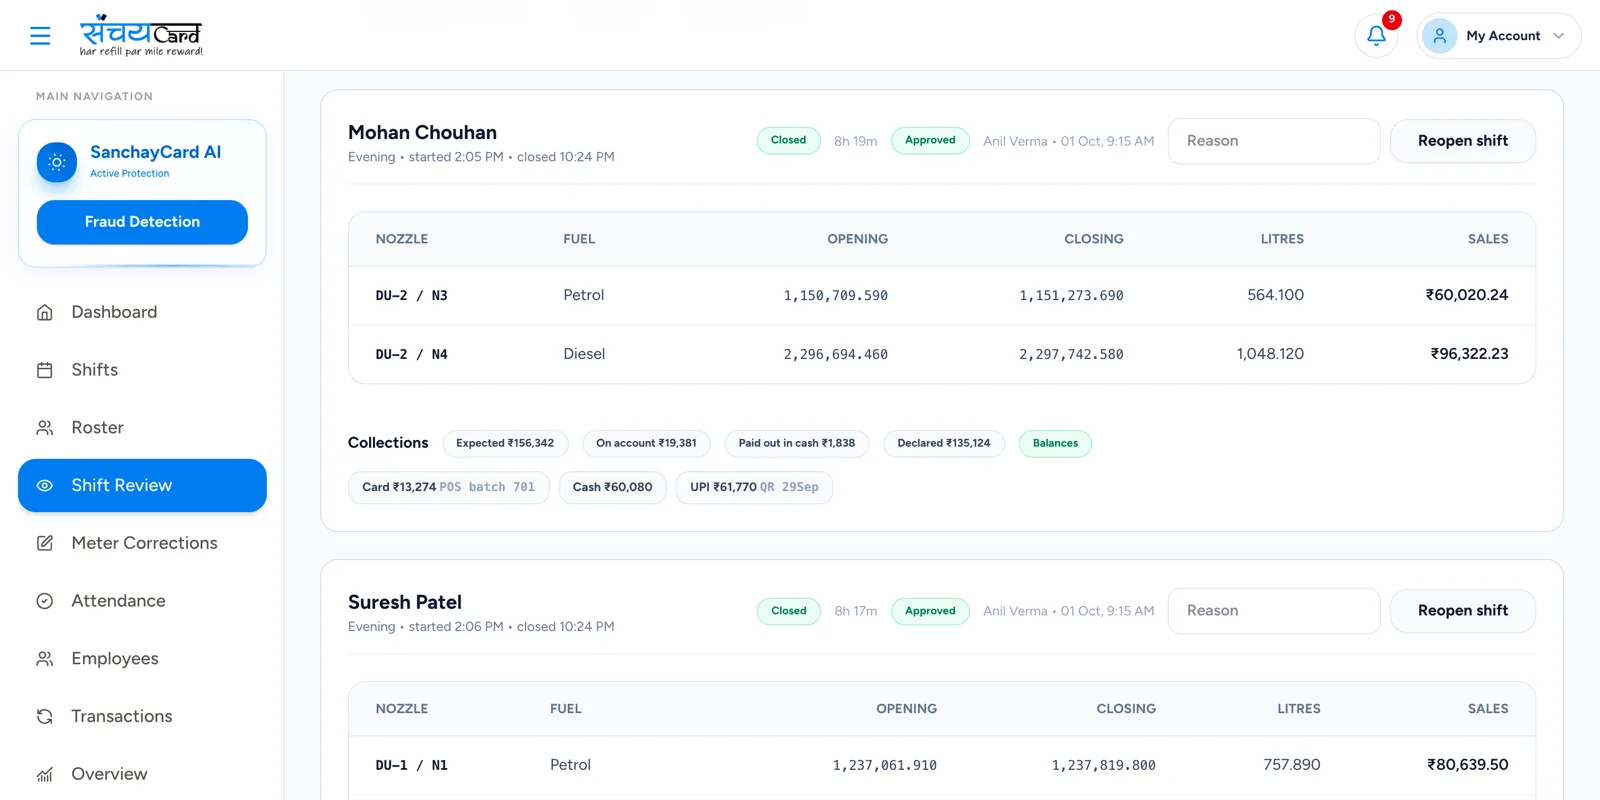
Task: Click the UPI ₹61,770 QR chip
Action: click(754, 487)
